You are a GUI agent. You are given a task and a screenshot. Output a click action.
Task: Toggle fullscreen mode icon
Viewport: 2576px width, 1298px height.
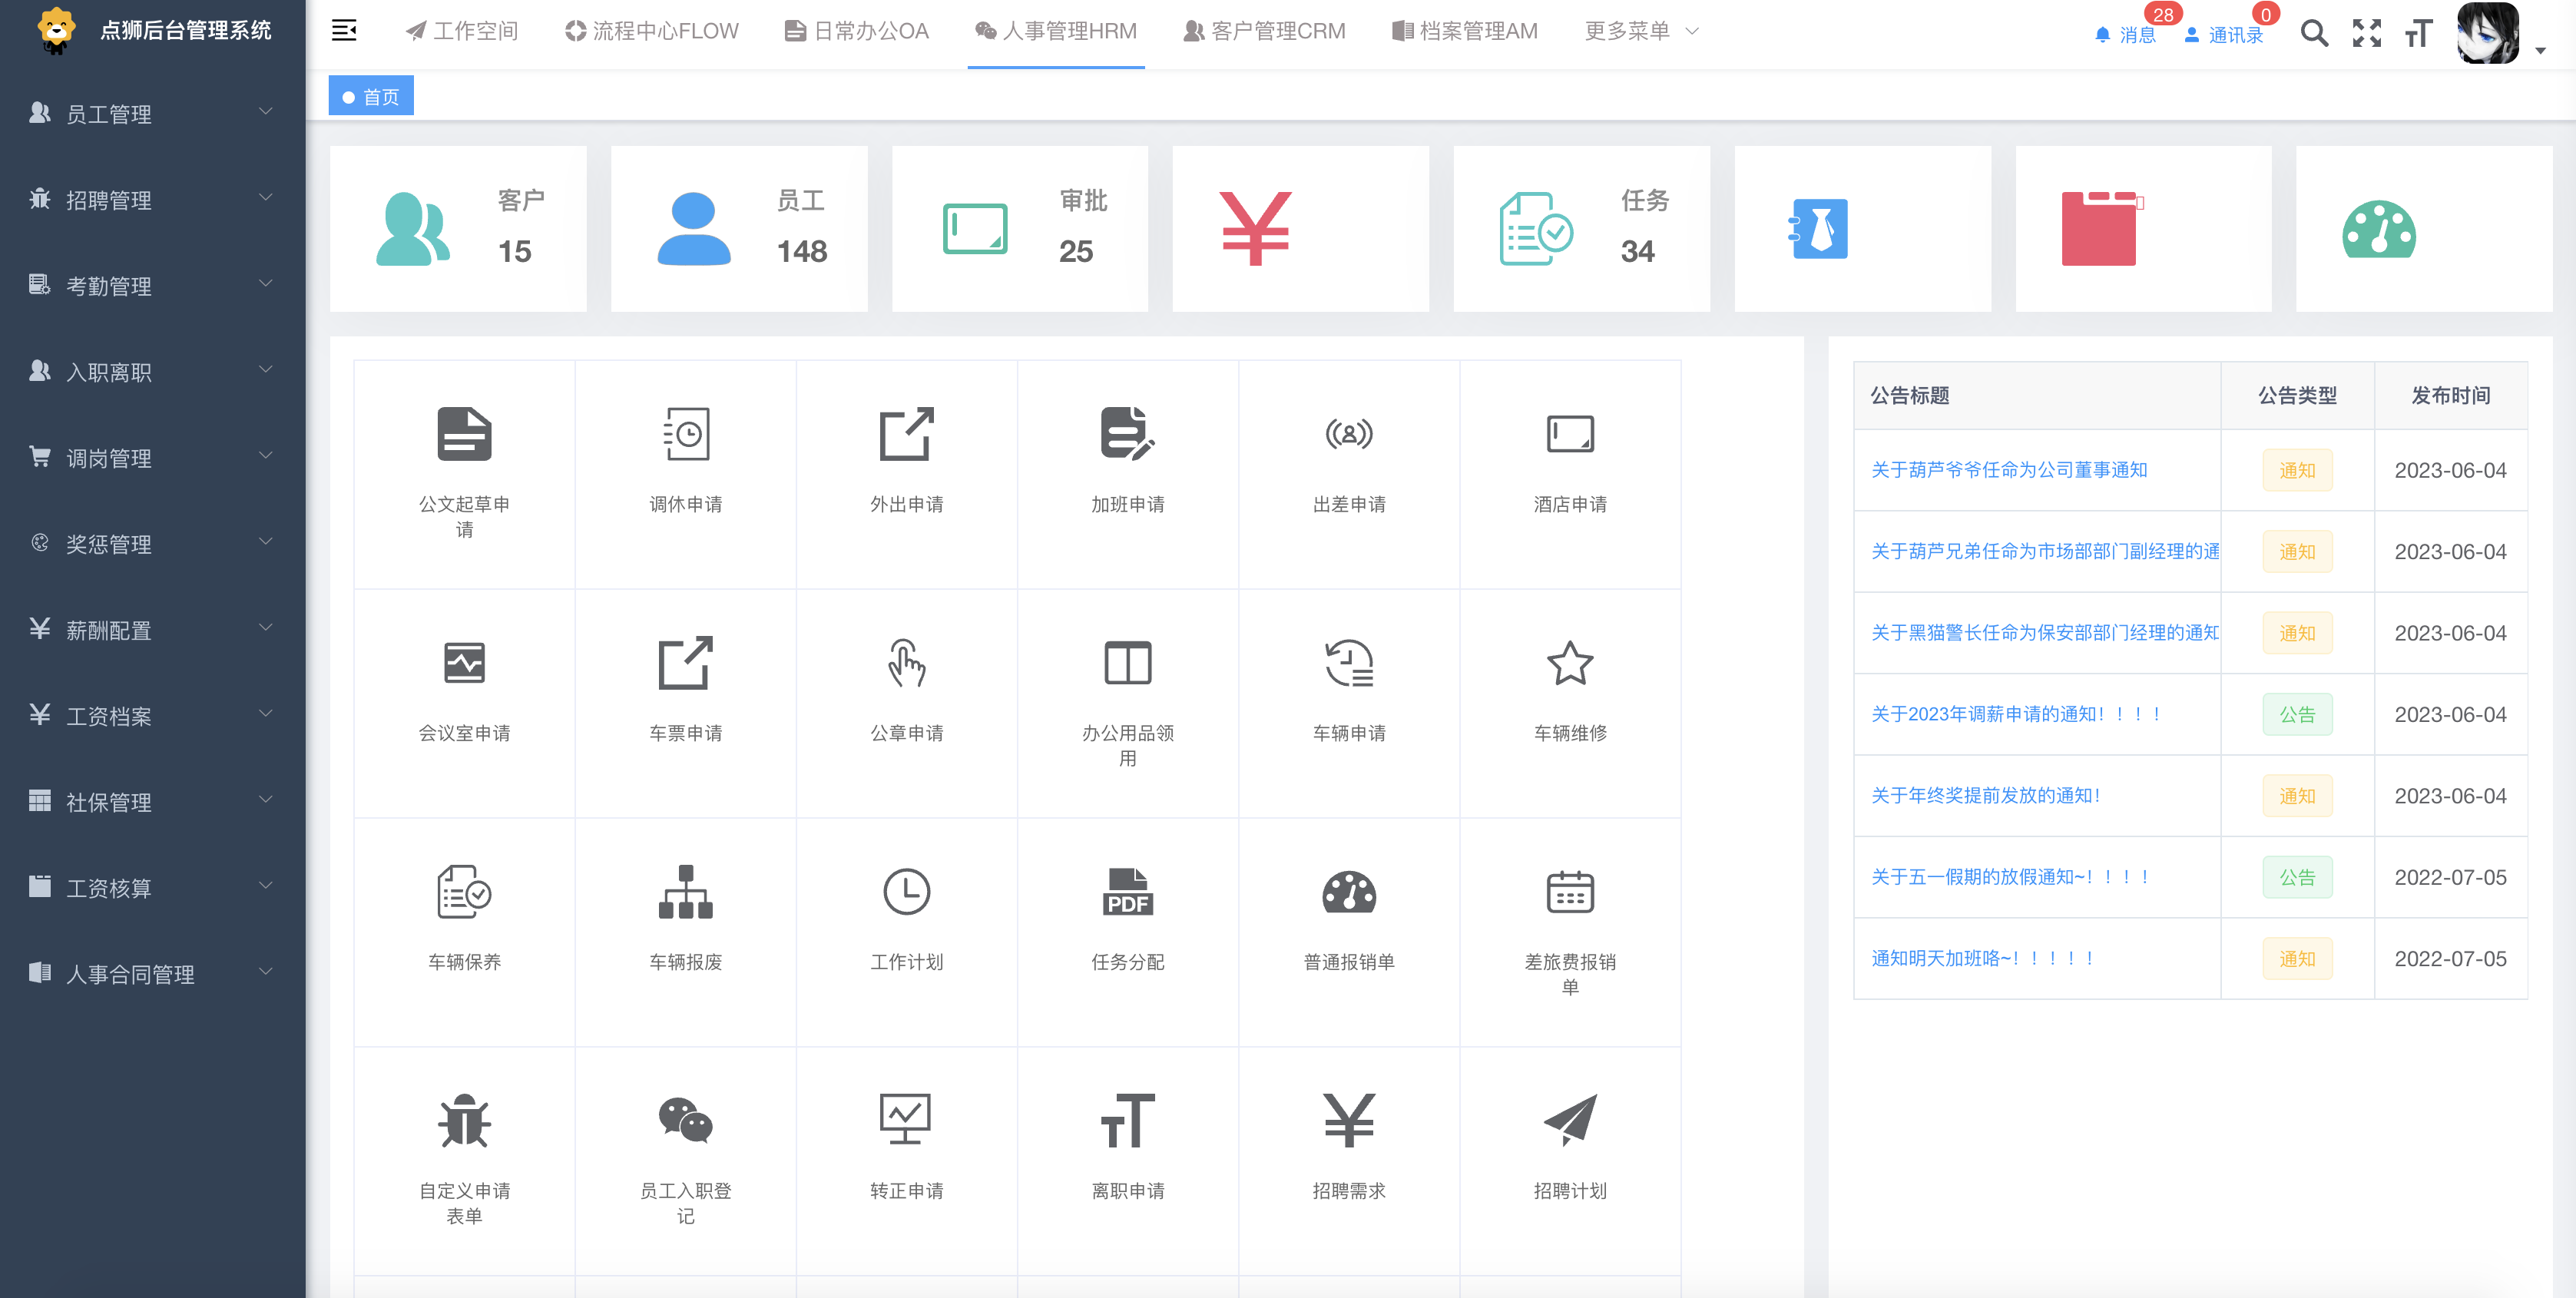click(x=2366, y=34)
